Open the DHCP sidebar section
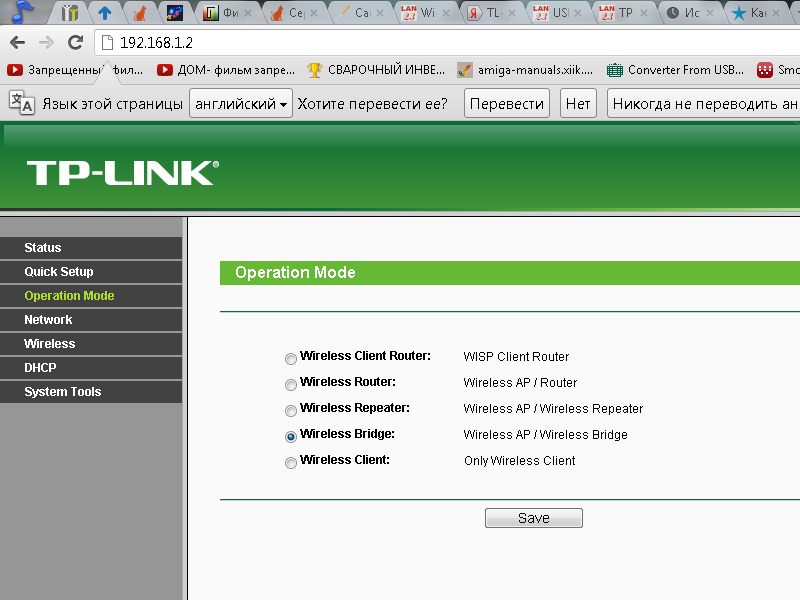The image size is (800, 600). [91, 367]
